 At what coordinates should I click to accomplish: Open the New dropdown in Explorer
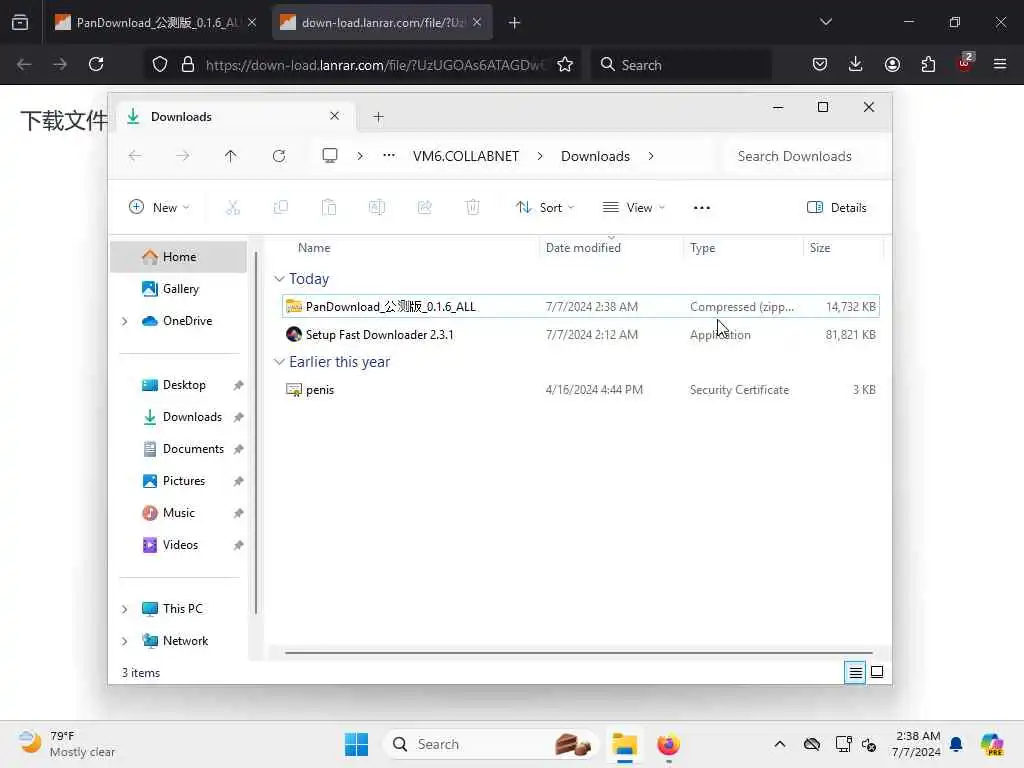159,208
